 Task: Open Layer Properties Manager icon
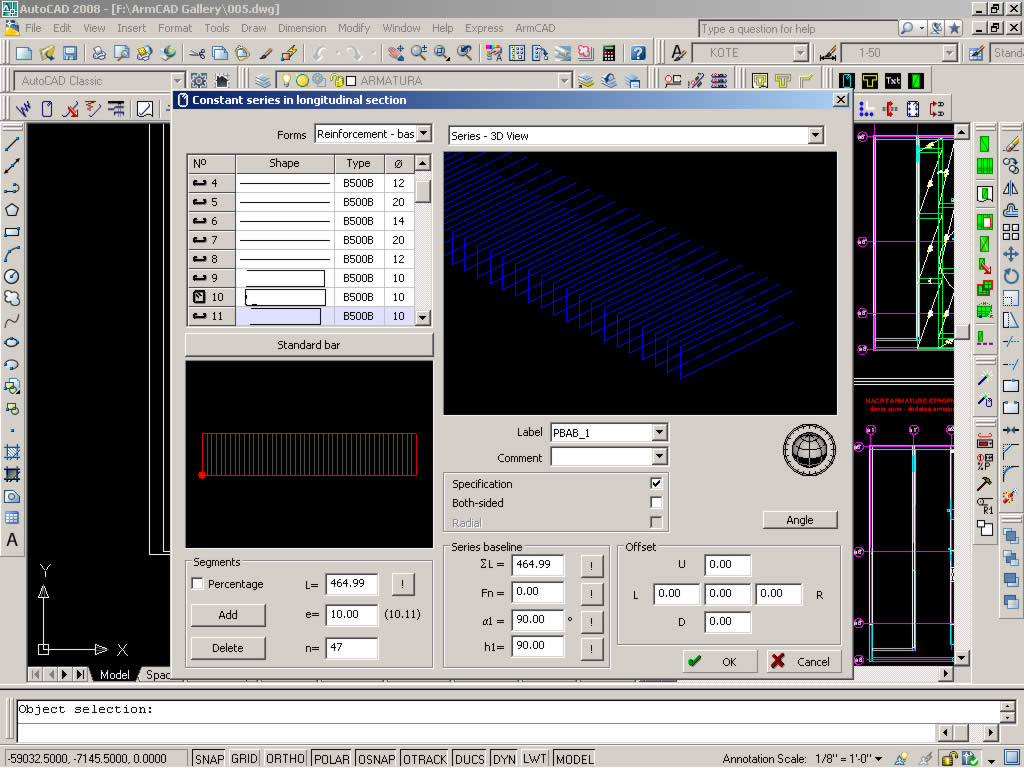point(263,81)
